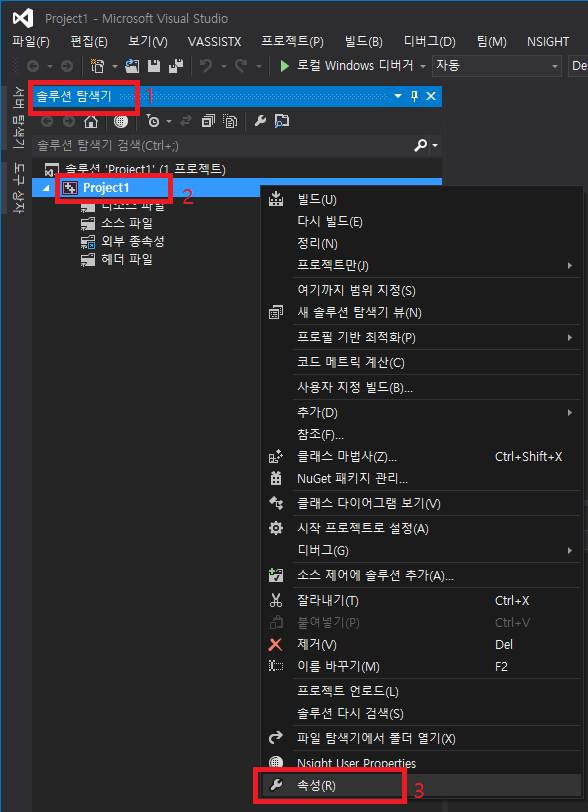Click the magnifier search icon in Solution Explorer

[x=421, y=146]
